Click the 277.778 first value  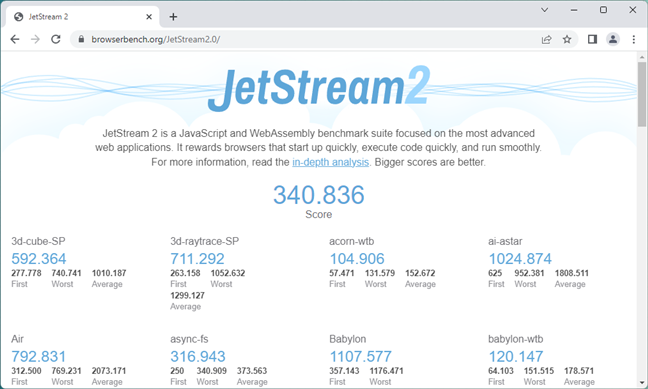pyautogui.click(x=26, y=273)
